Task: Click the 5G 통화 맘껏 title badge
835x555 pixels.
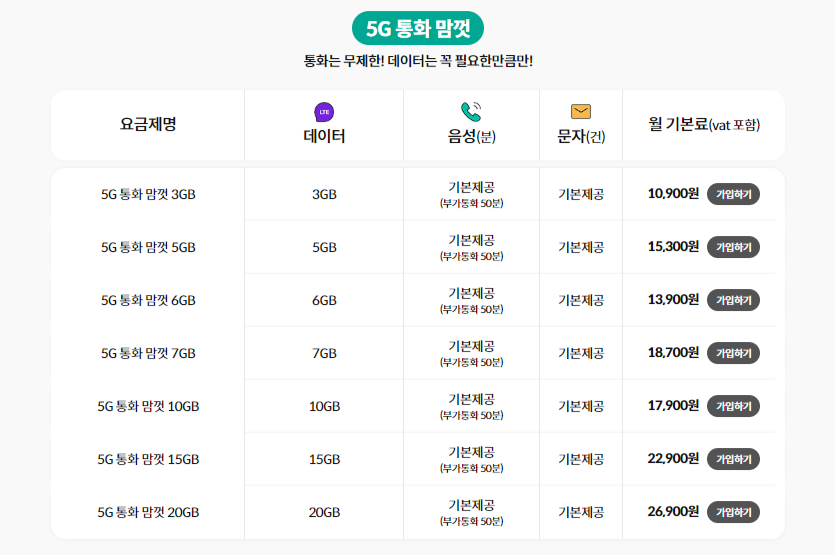Action: [x=418, y=28]
